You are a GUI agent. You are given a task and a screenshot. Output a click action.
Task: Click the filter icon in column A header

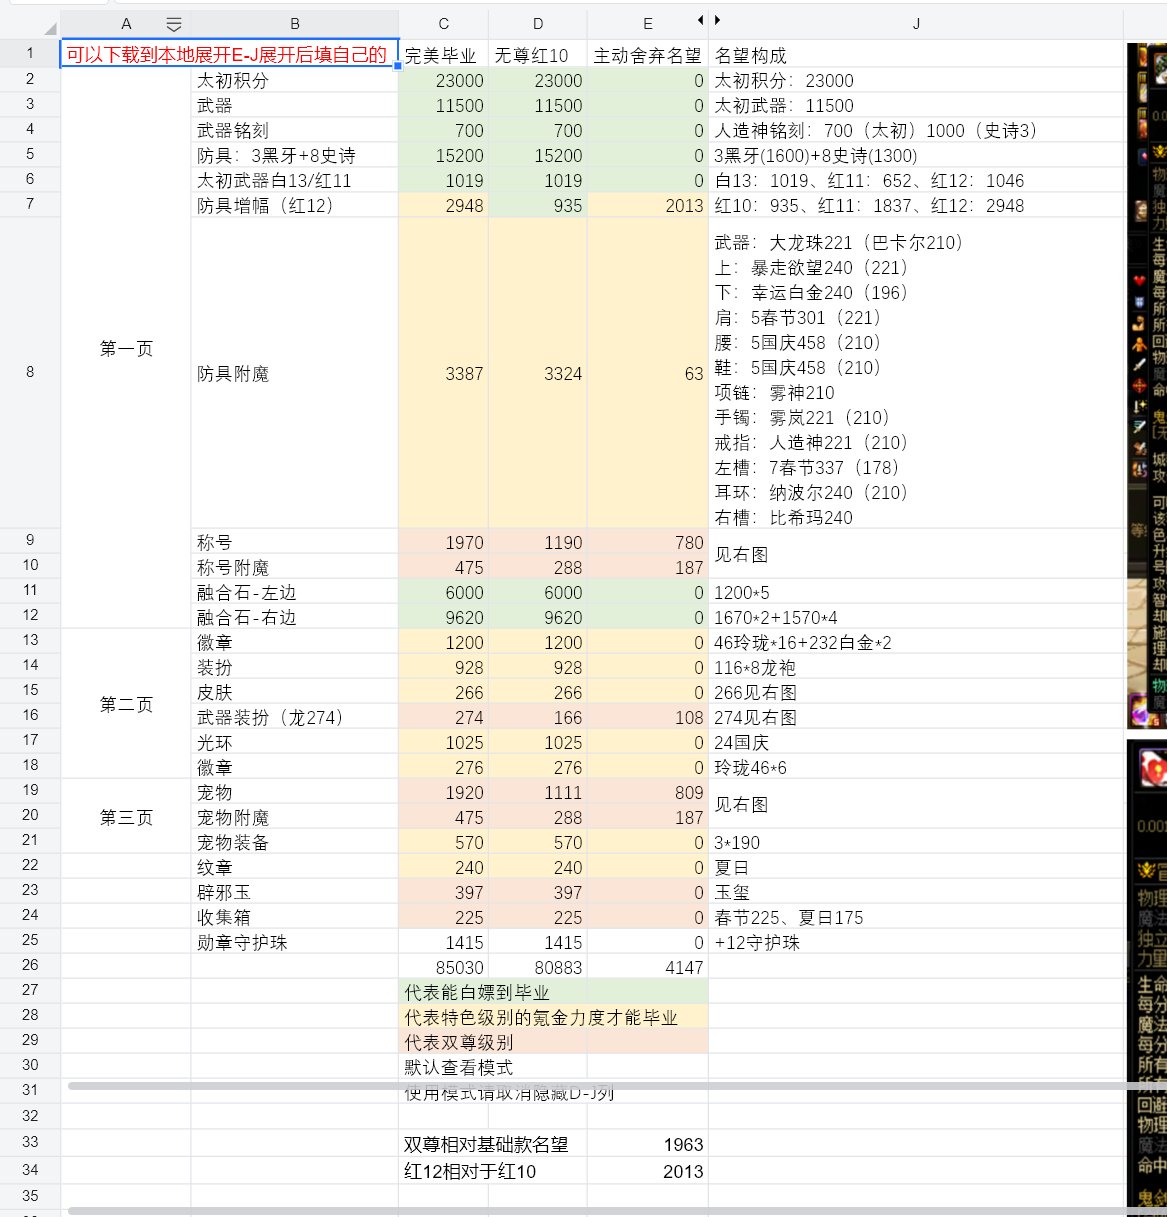174,24
